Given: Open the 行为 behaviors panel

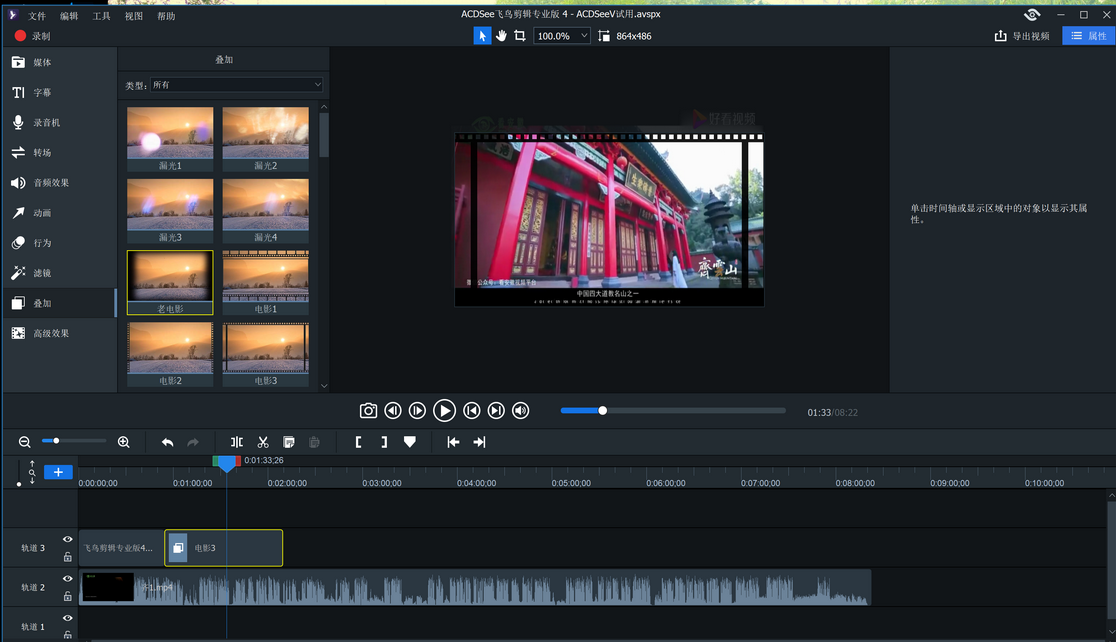Looking at the screenshot, I should point(59,243).
